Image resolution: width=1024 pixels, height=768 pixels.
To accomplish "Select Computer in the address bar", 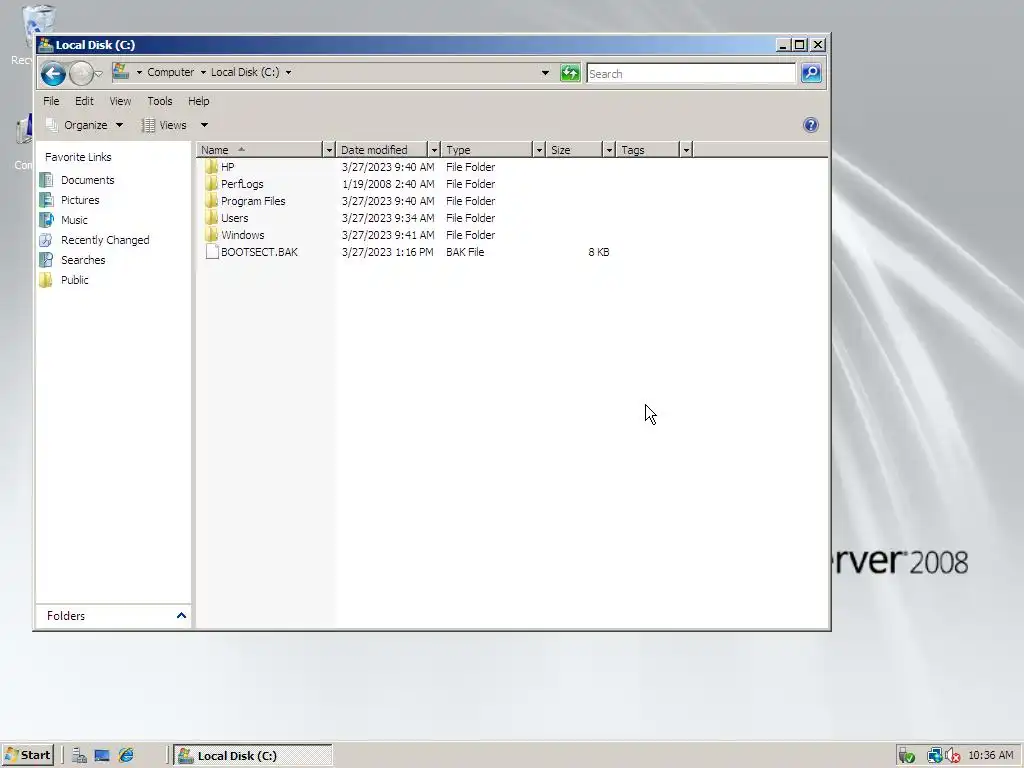I will click(170, 72).
